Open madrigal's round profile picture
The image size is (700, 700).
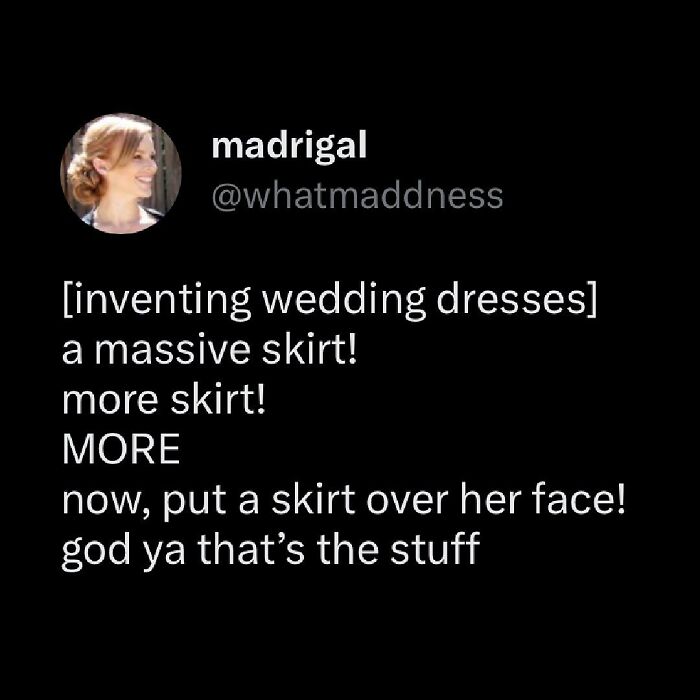121,173
